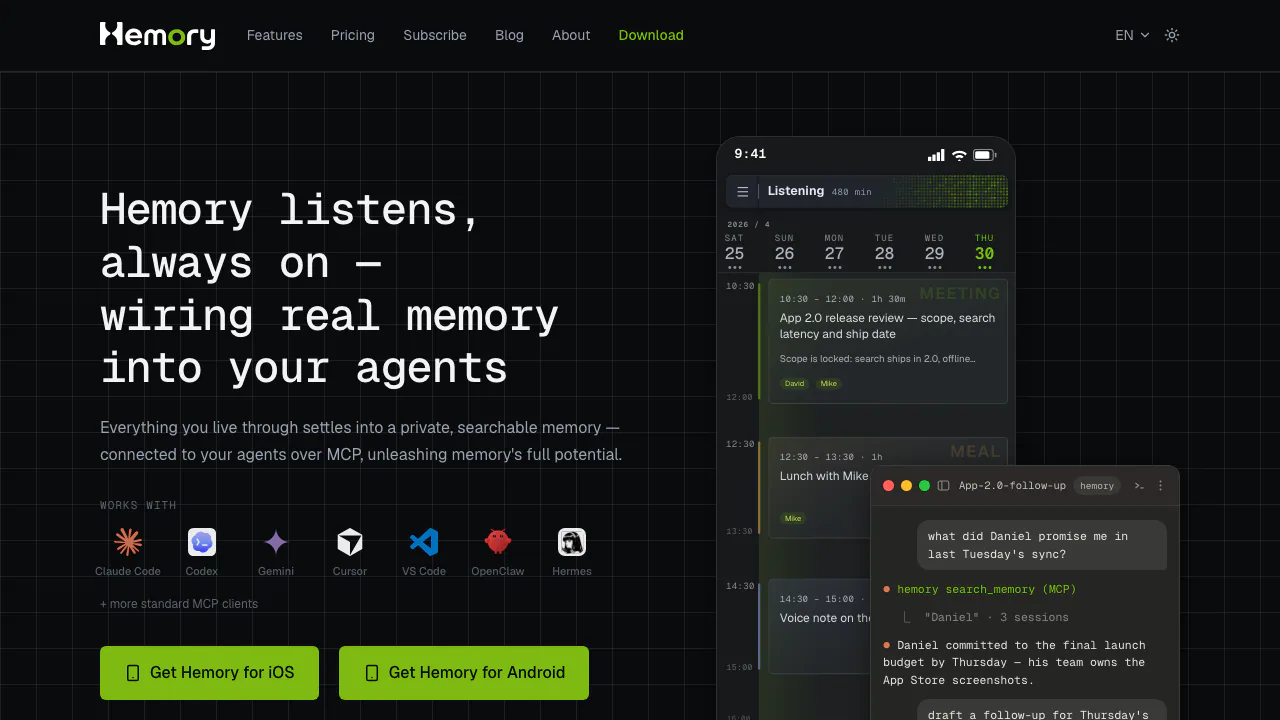Click the hemory badge in the chat title bar
Image resolution: width=1280 pixels, height=720 pixels.
tap(1097, 486)
